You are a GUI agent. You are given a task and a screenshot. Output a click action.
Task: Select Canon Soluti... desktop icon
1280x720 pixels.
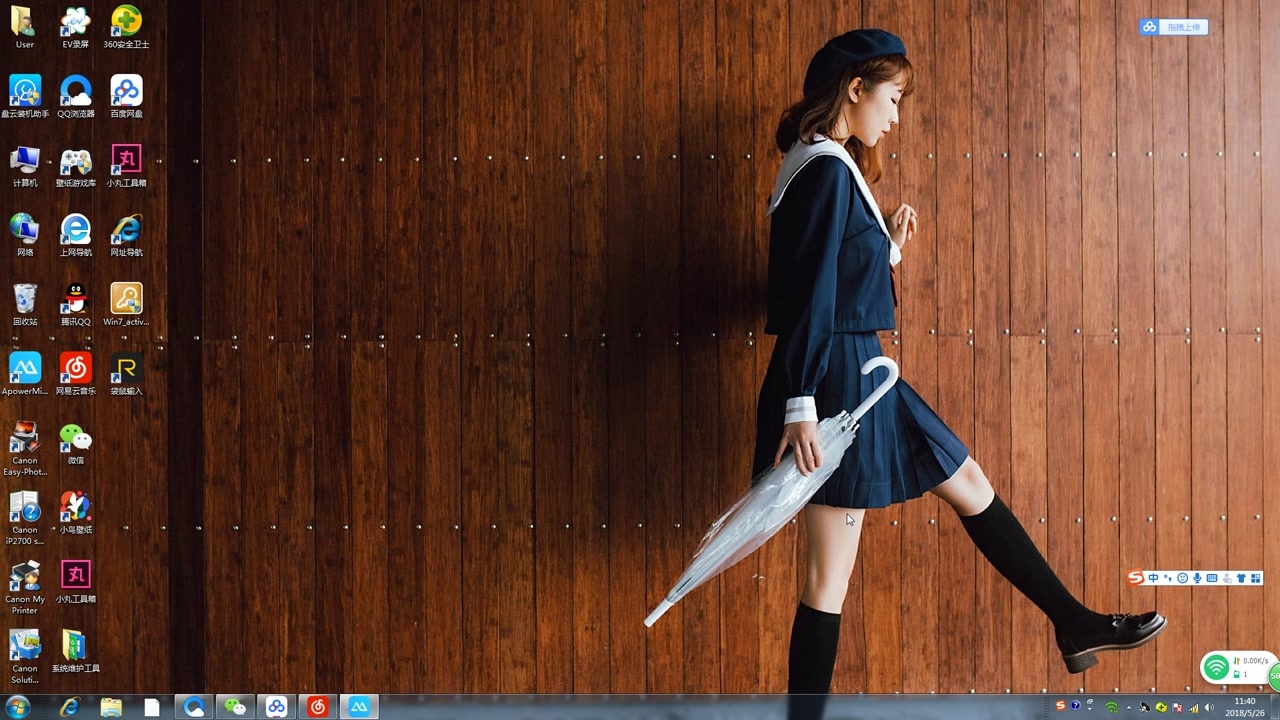click(x=25, y=655)
